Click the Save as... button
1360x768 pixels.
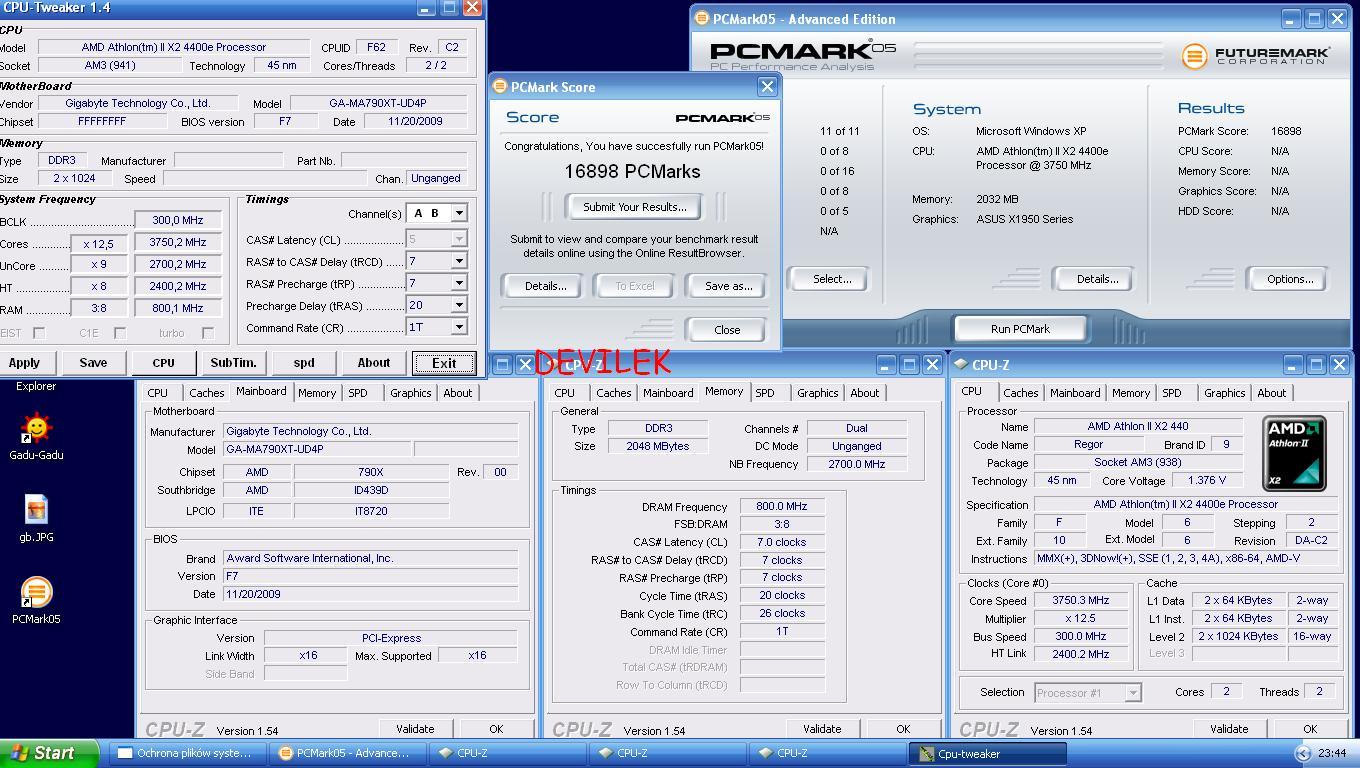(x=728, y=286)
